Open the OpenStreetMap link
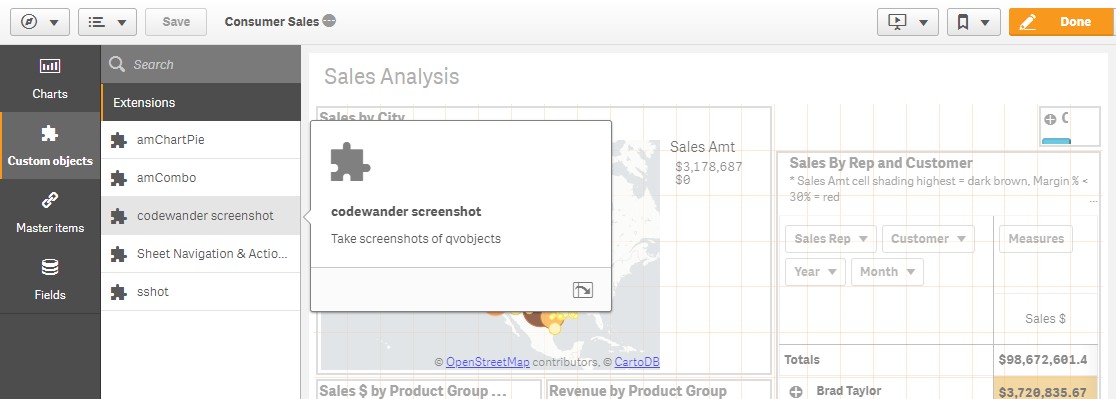1116x399 pixels. click(x=488, y=362)
